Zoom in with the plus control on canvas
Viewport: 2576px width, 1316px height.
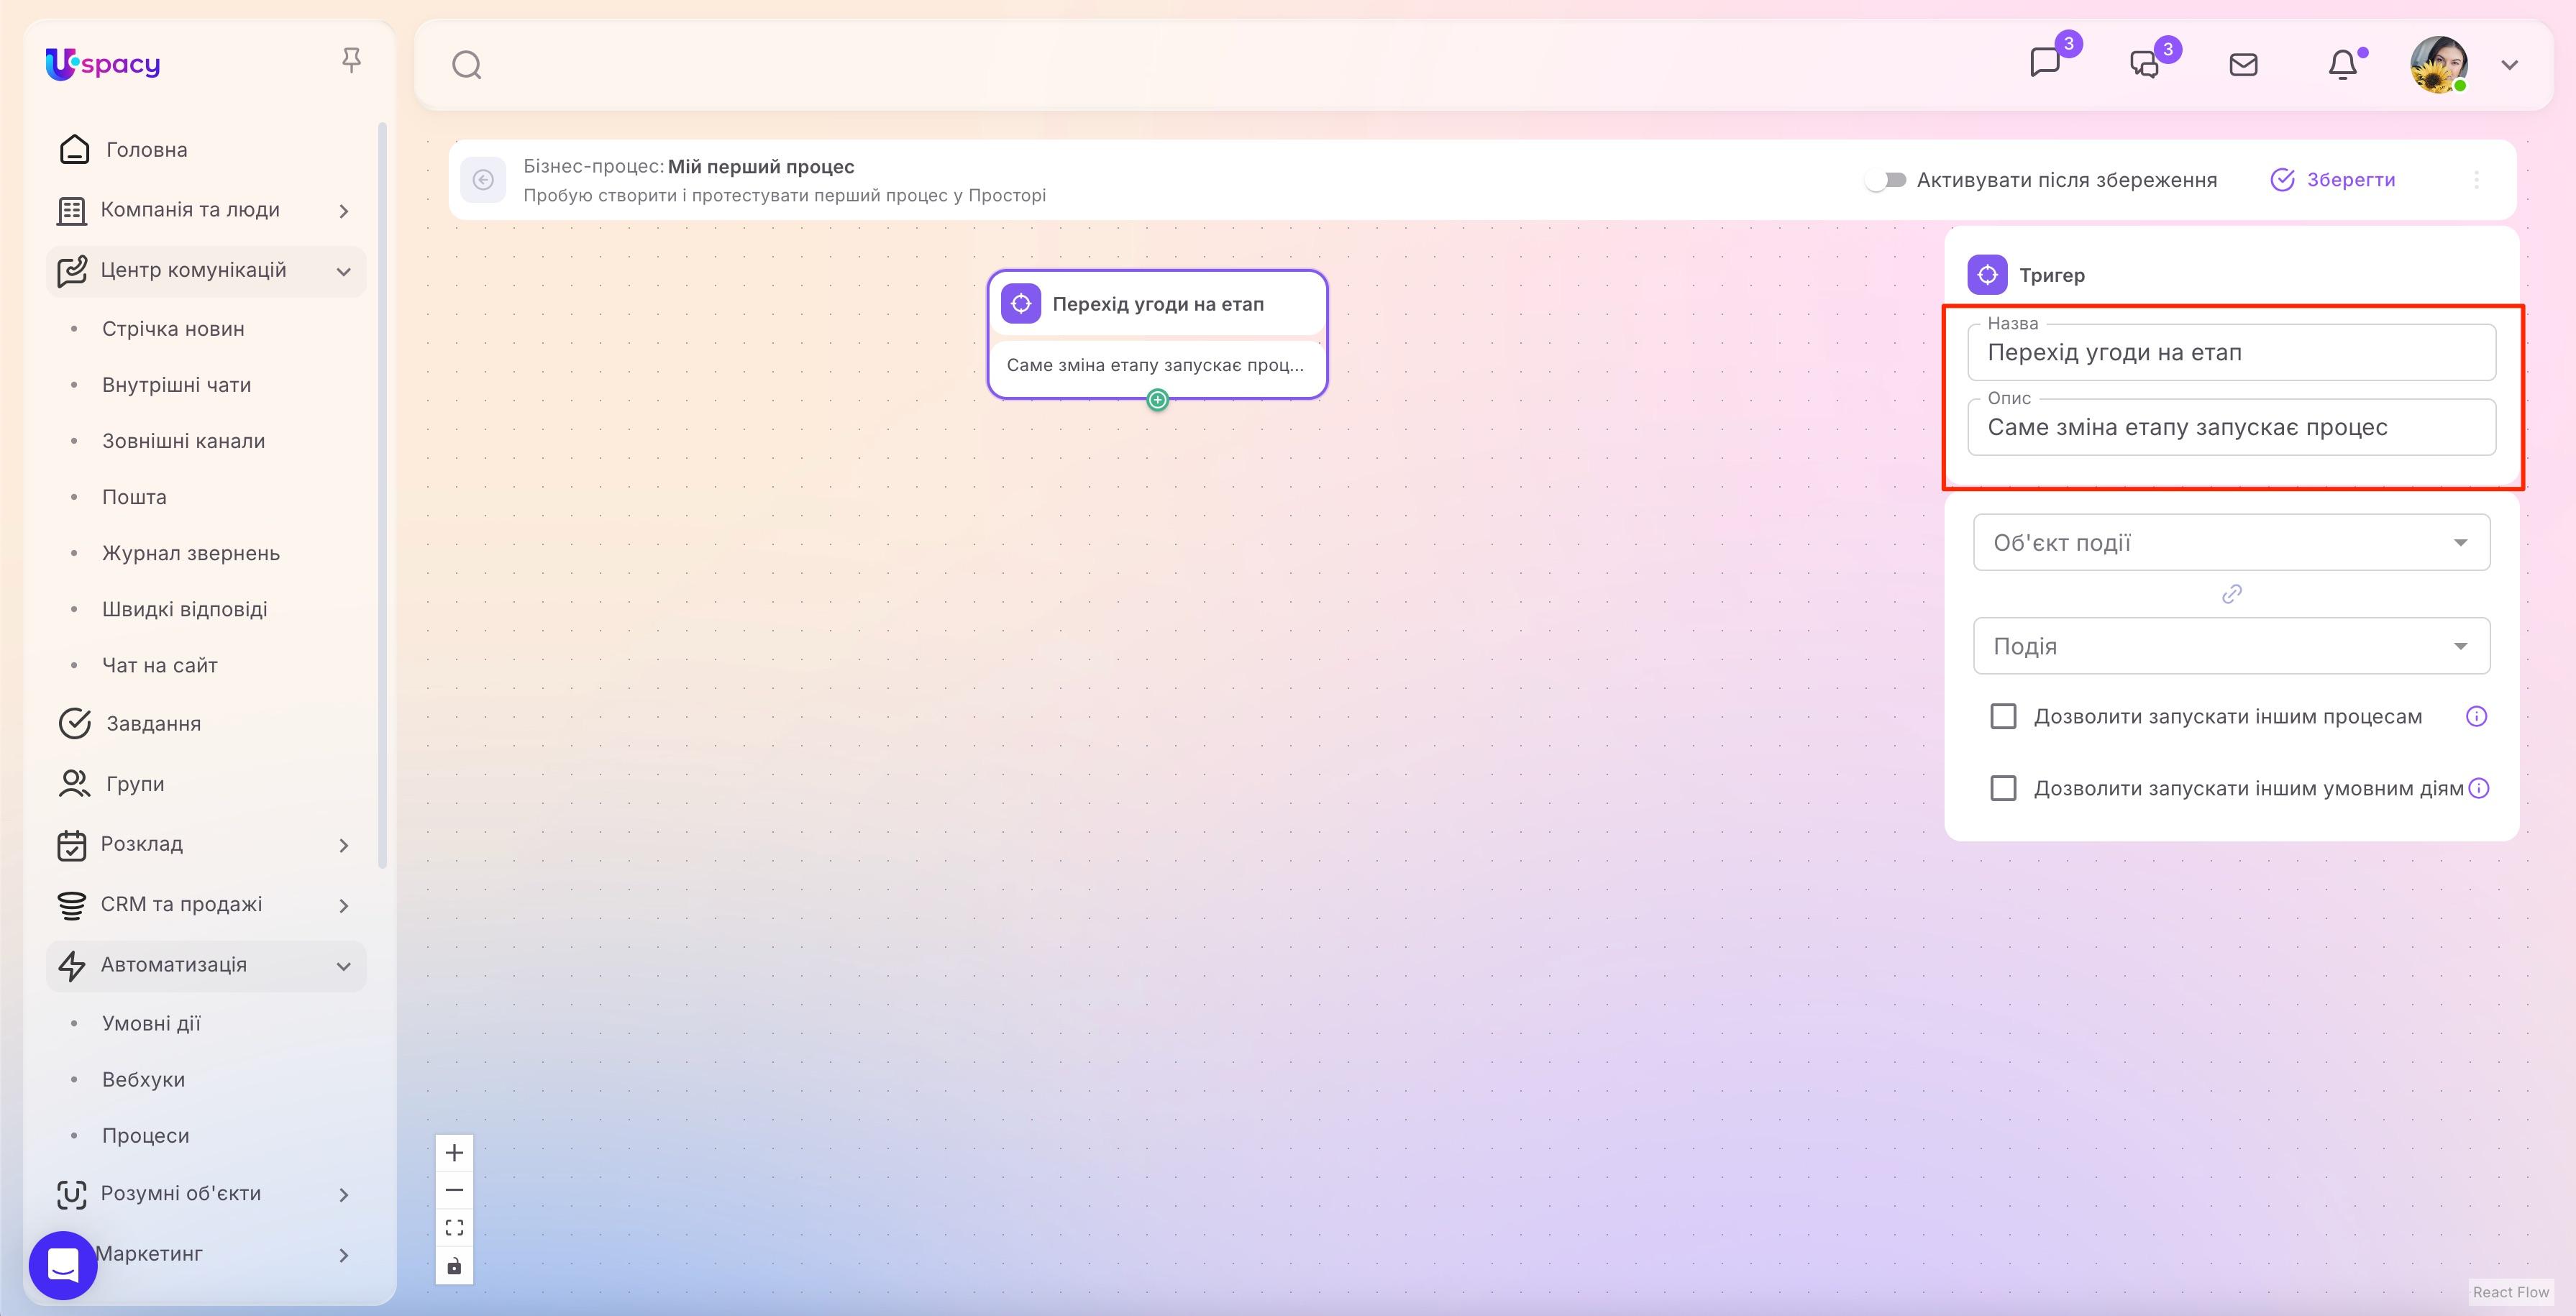(x=454, y=1152)
